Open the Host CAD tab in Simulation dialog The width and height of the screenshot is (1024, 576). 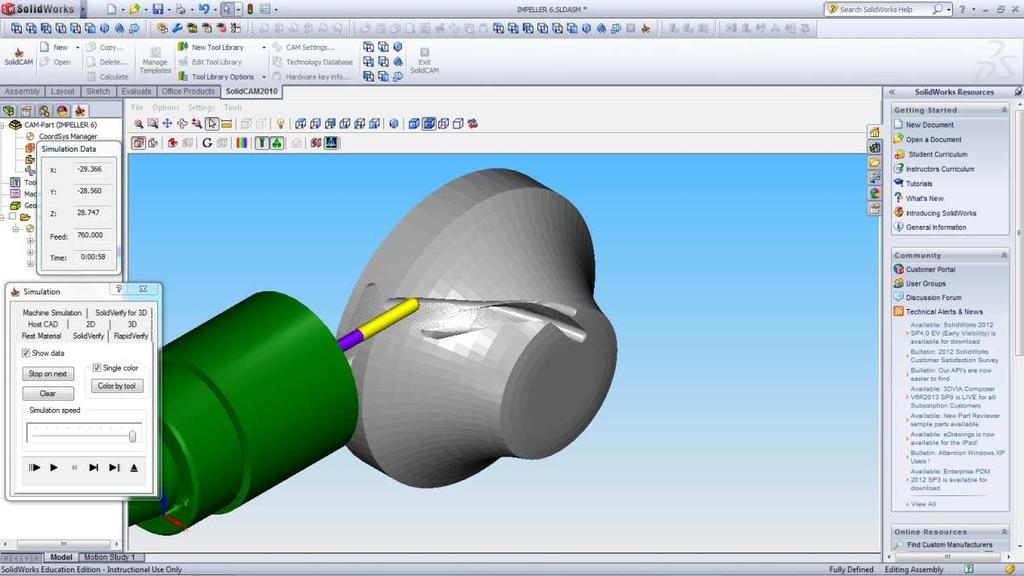point(43,324)
